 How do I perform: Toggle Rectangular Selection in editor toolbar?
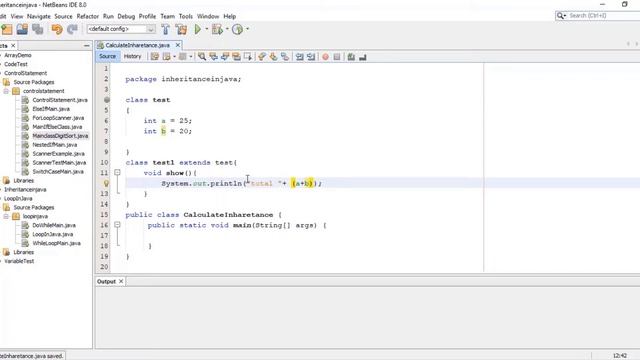coord(248,57)
